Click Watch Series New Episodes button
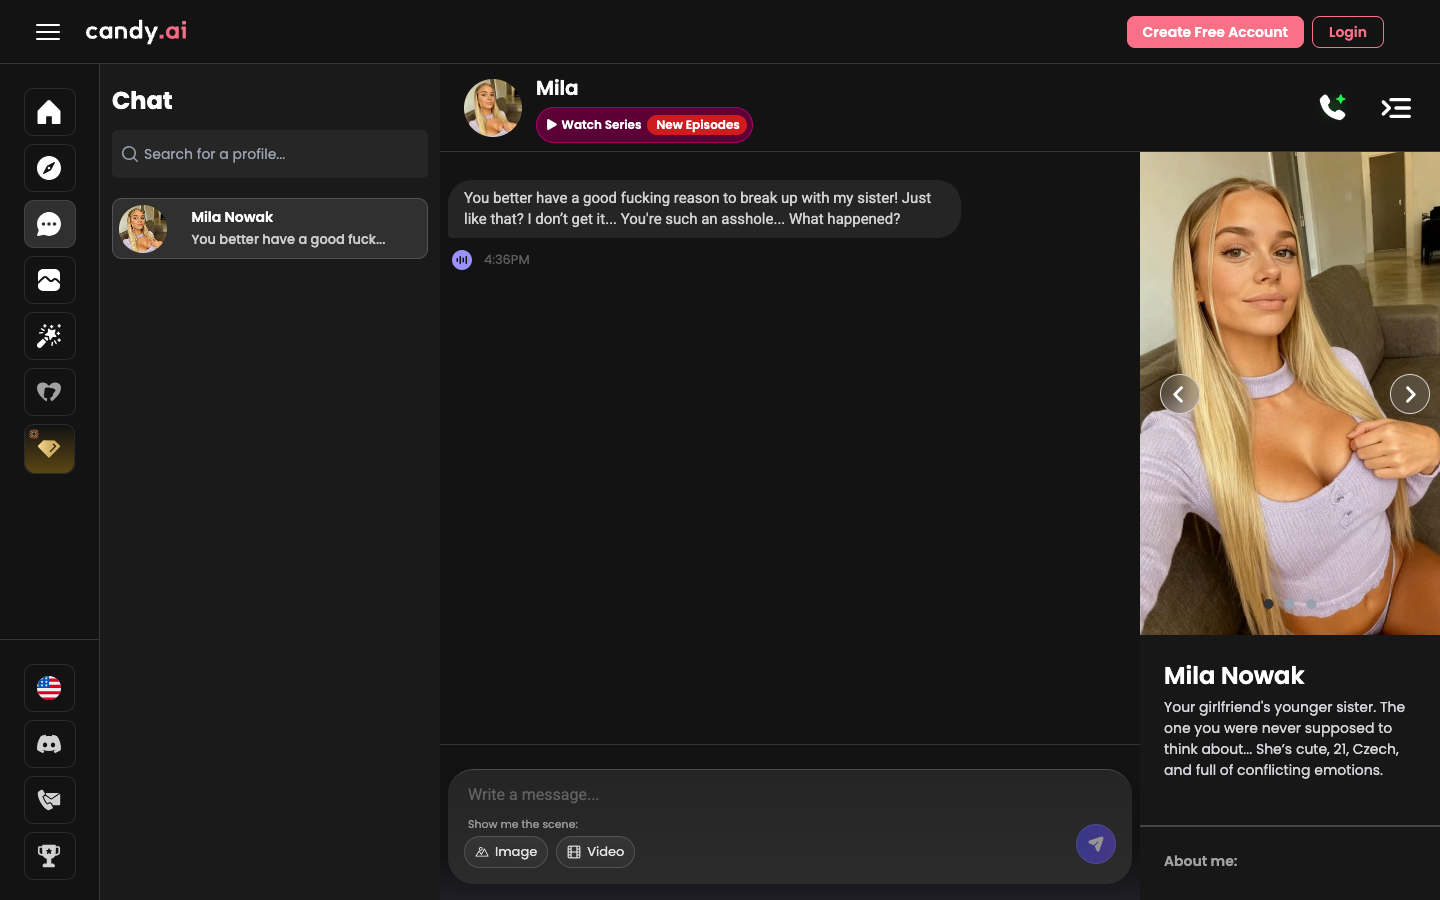The width and height of the screenshot is (1440, 900). coord(644,125)
